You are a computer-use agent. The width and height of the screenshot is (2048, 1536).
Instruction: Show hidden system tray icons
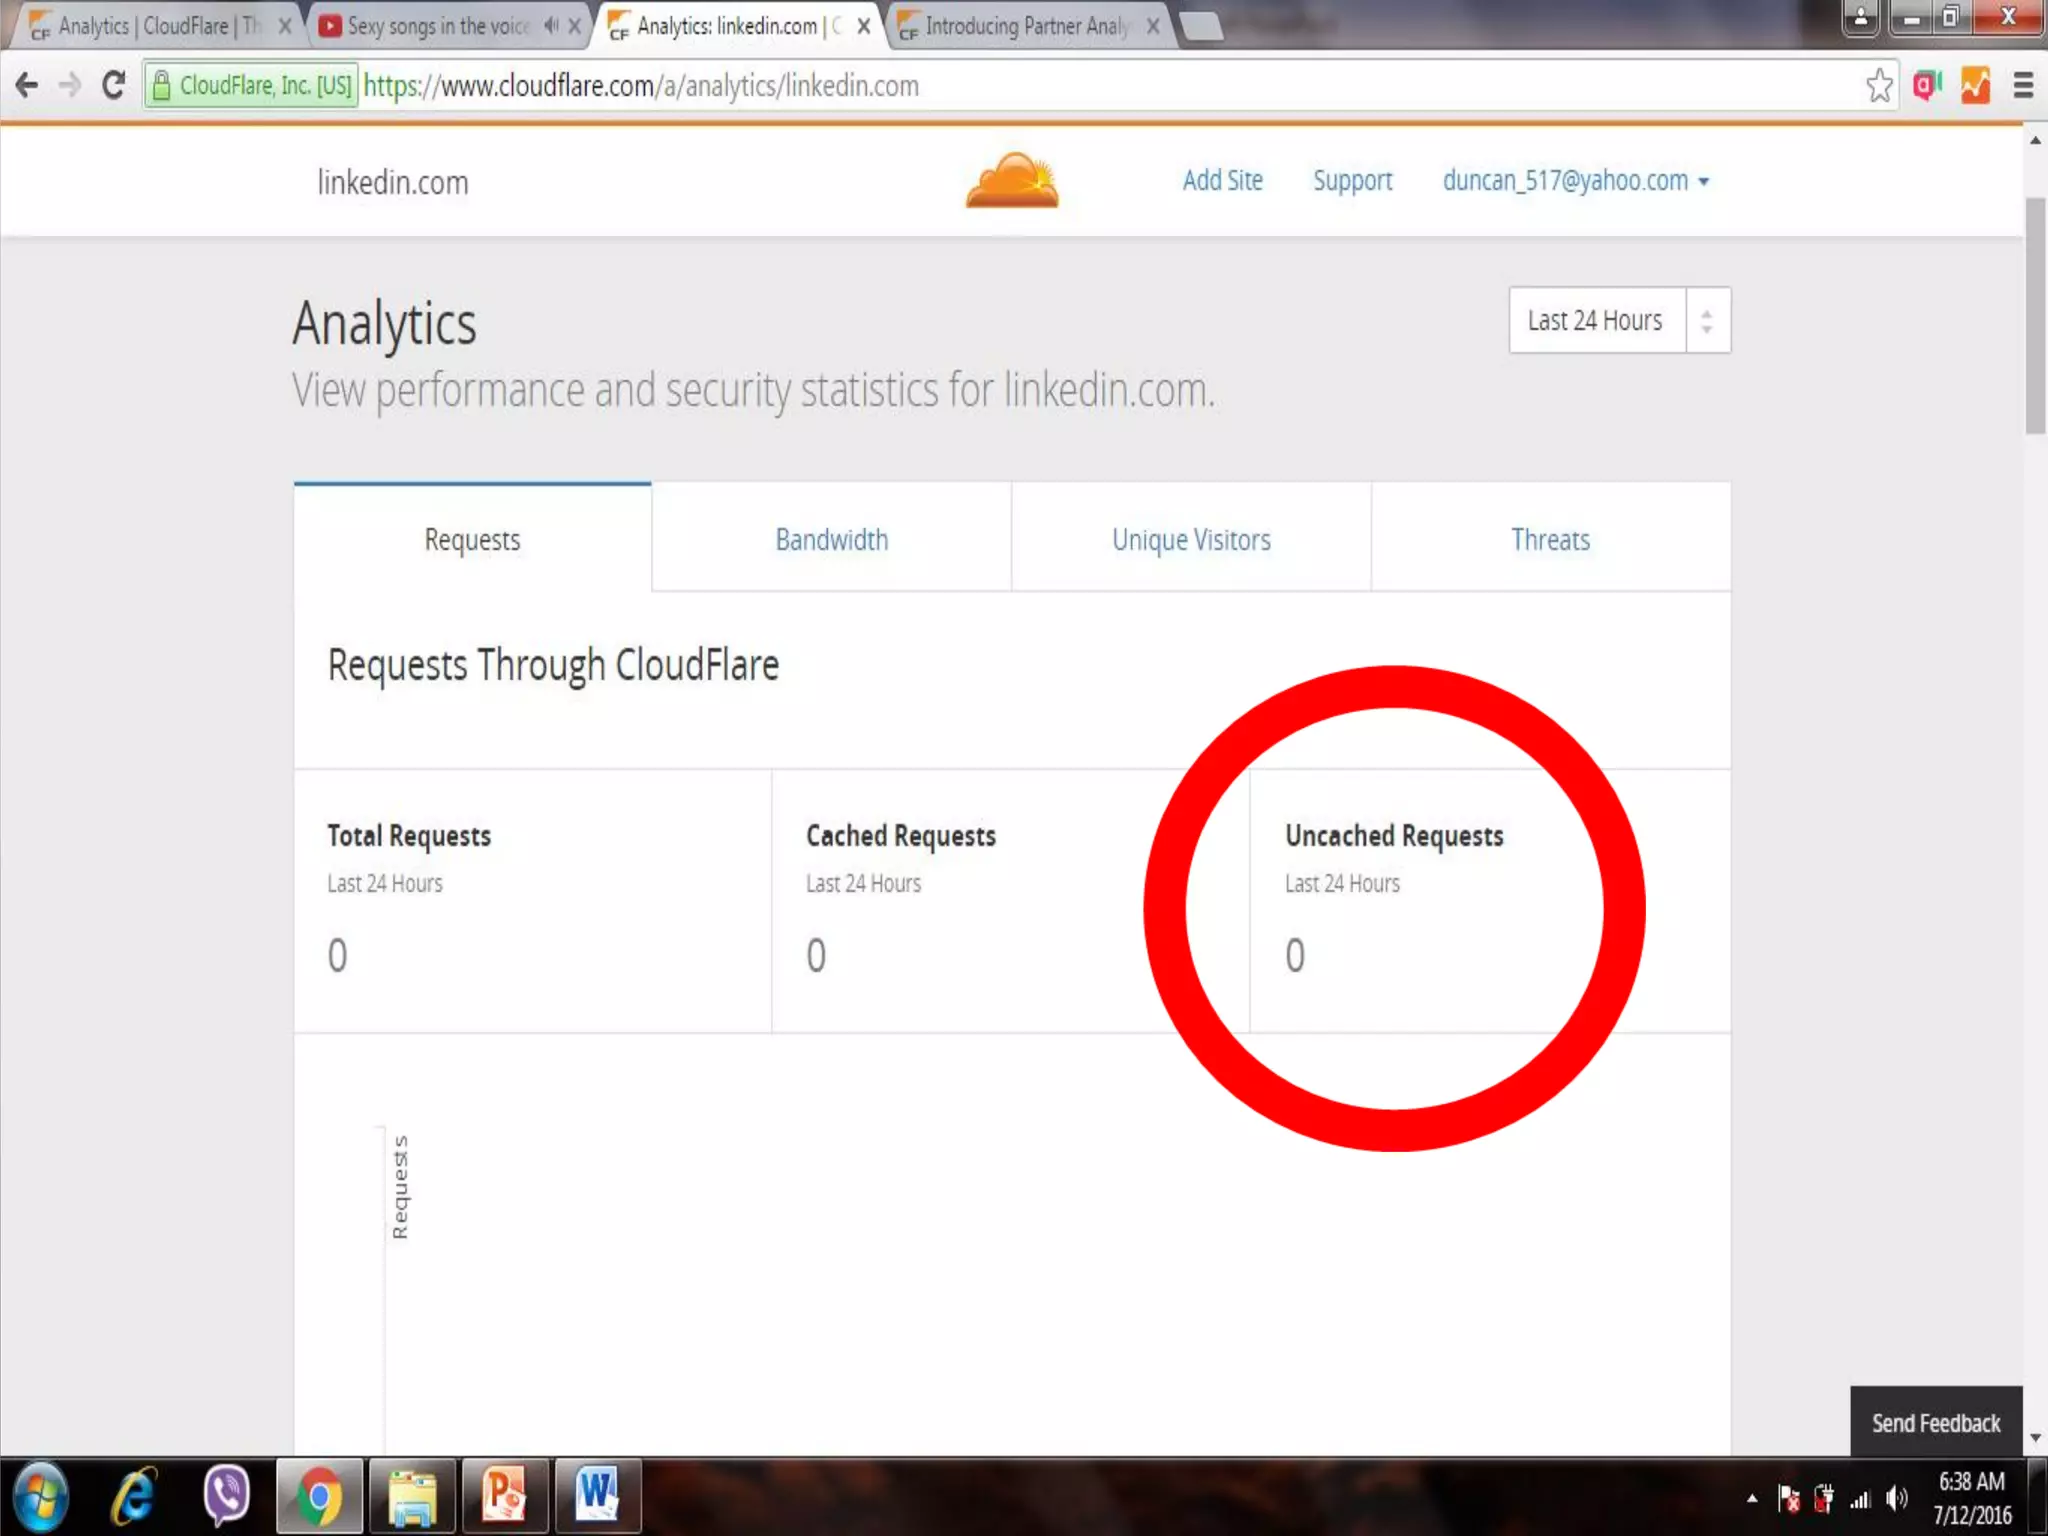click(x=1752, y=1498)
